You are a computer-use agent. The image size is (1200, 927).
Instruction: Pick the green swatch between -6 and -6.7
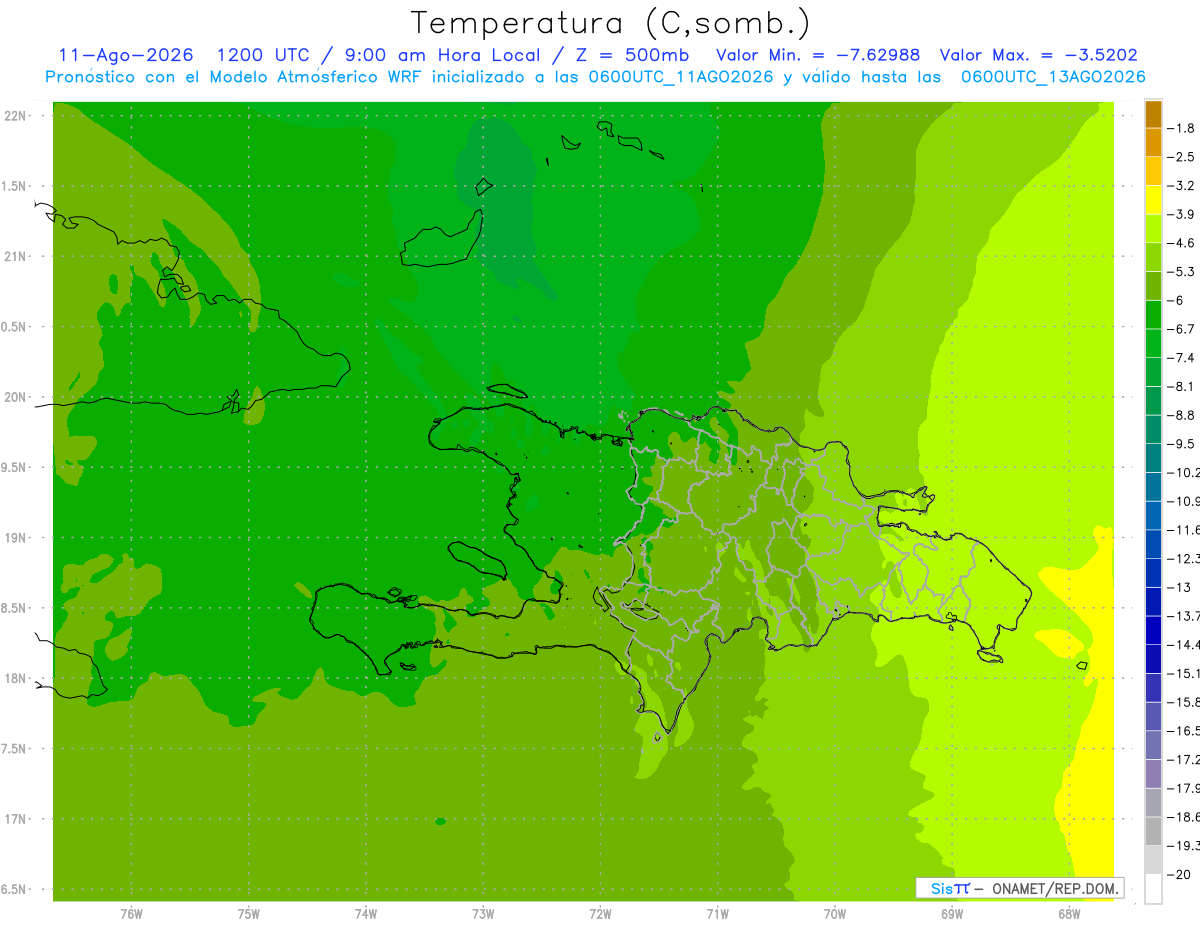point(1153,315)
